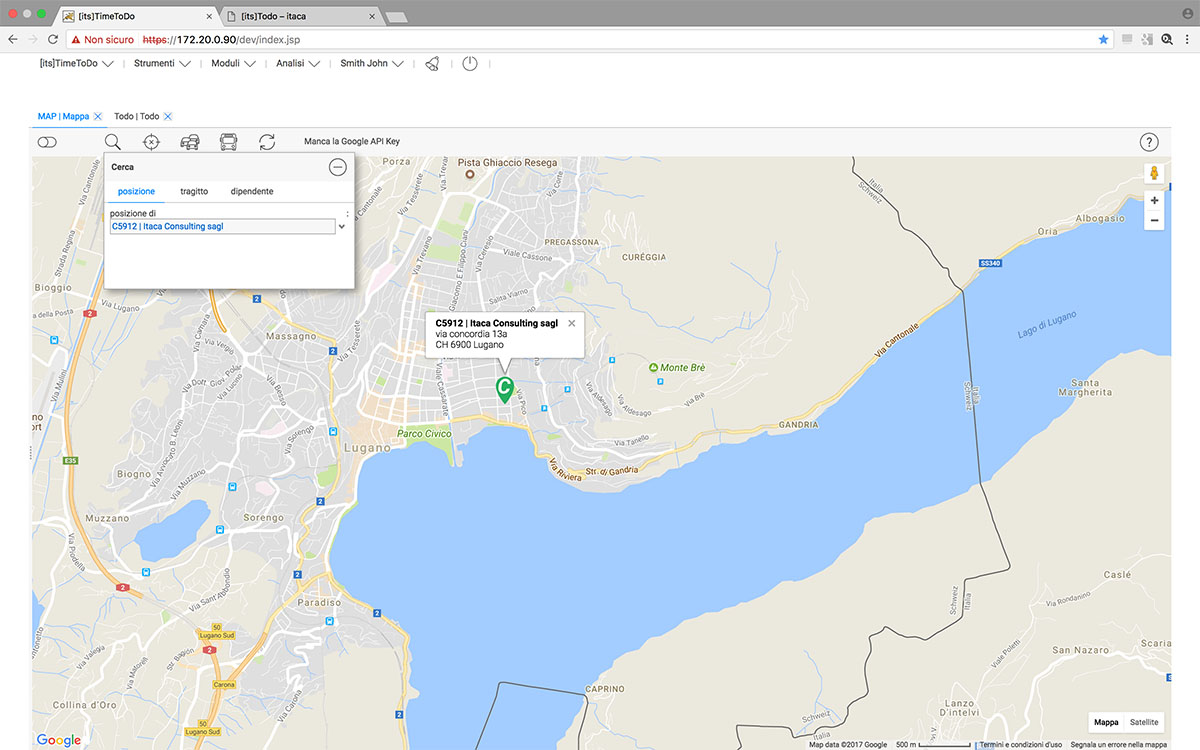Select the tragitto tab in Cerca panel
This screenshot has height=750, width=1200.
coord(194,191)
